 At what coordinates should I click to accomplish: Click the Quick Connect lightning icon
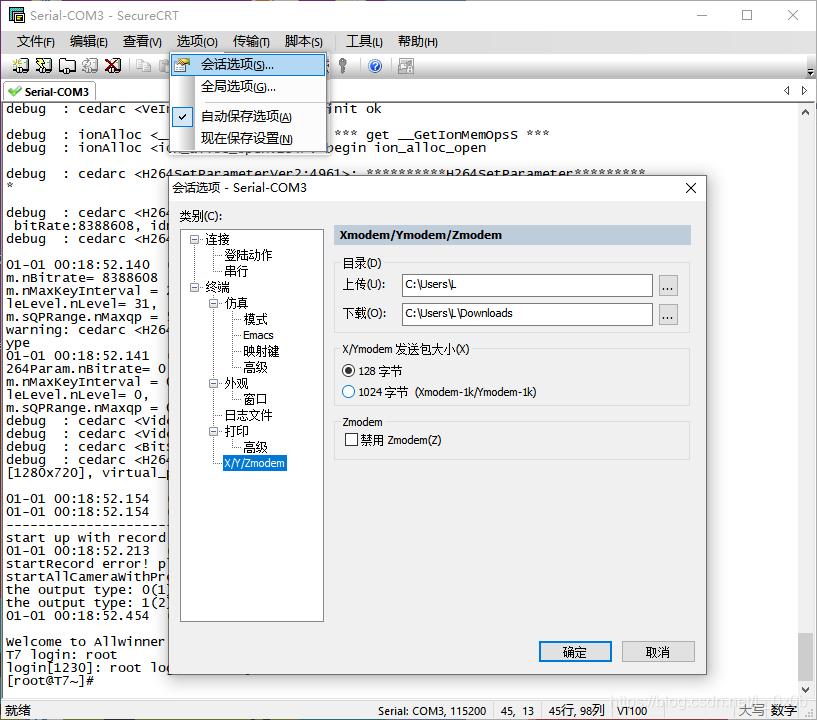click(x=44, y=66)
